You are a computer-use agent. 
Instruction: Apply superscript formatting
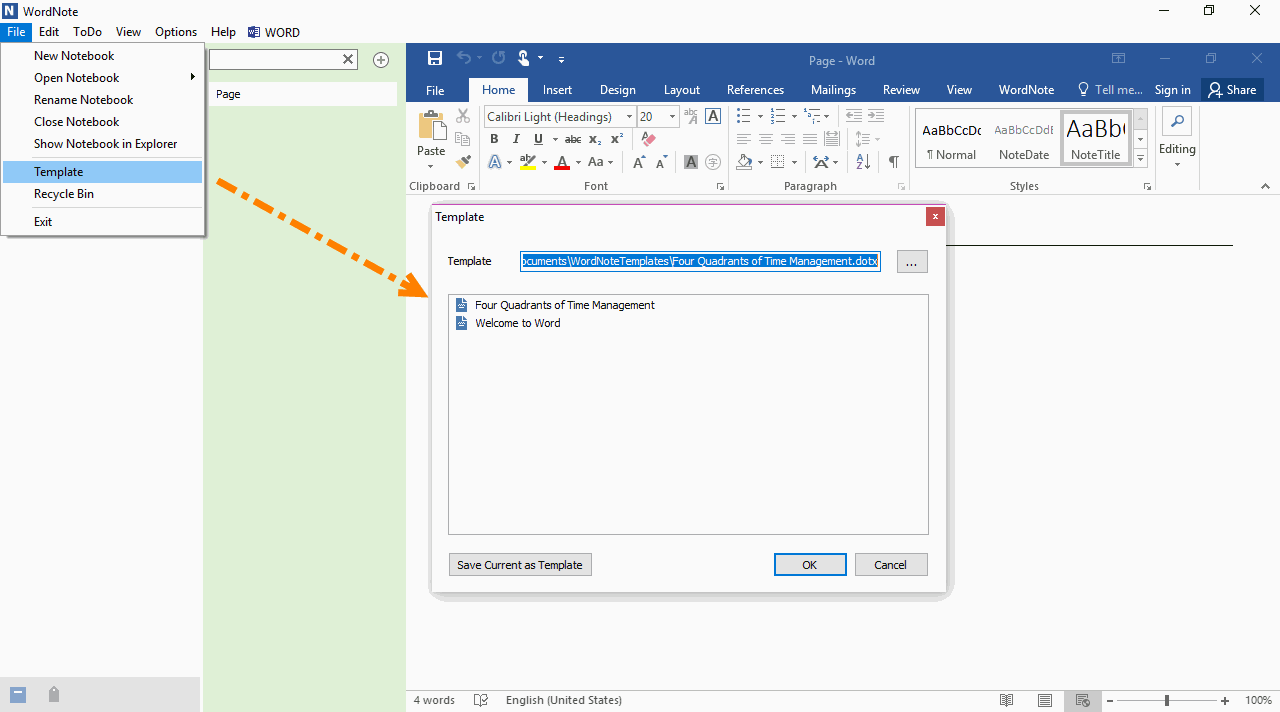(617, 139)
